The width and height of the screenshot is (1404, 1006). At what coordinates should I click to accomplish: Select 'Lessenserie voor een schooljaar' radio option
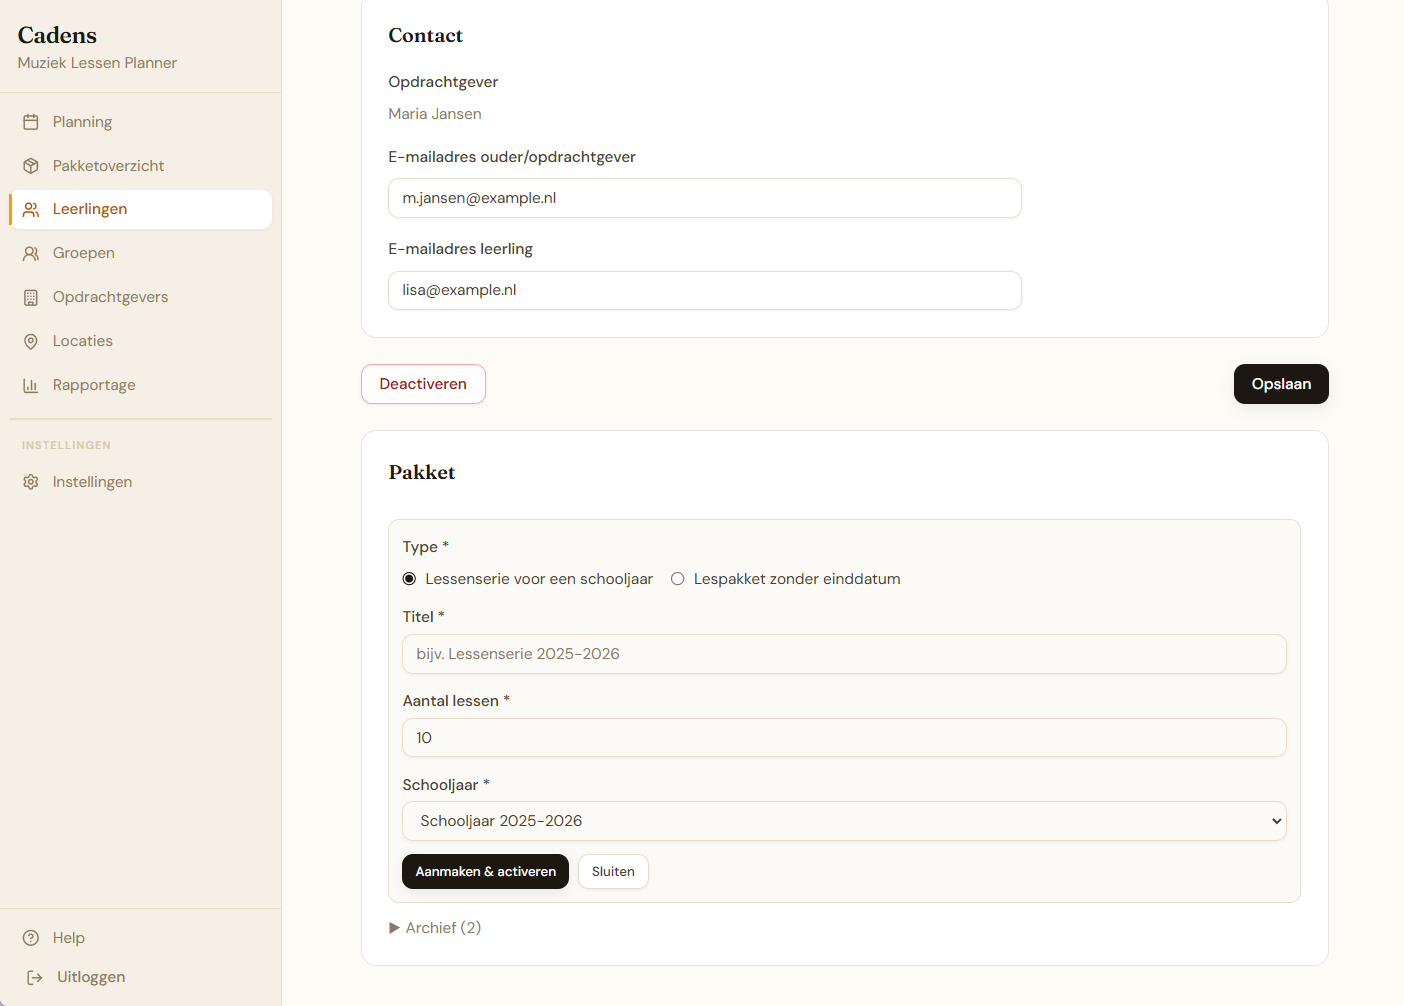tap(410, 579)
